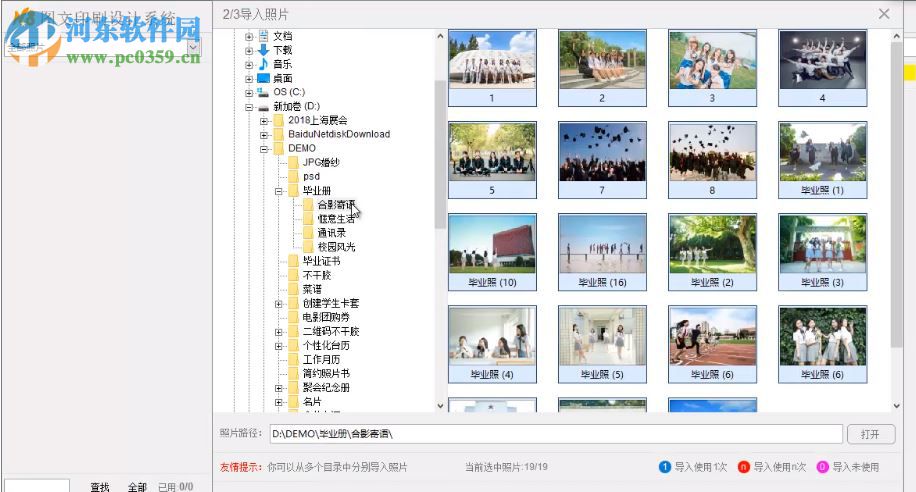The image size is (916, 492).
Task: Select the 通讯录 folder
Action: pyautogui.click(x=332, y=233)
